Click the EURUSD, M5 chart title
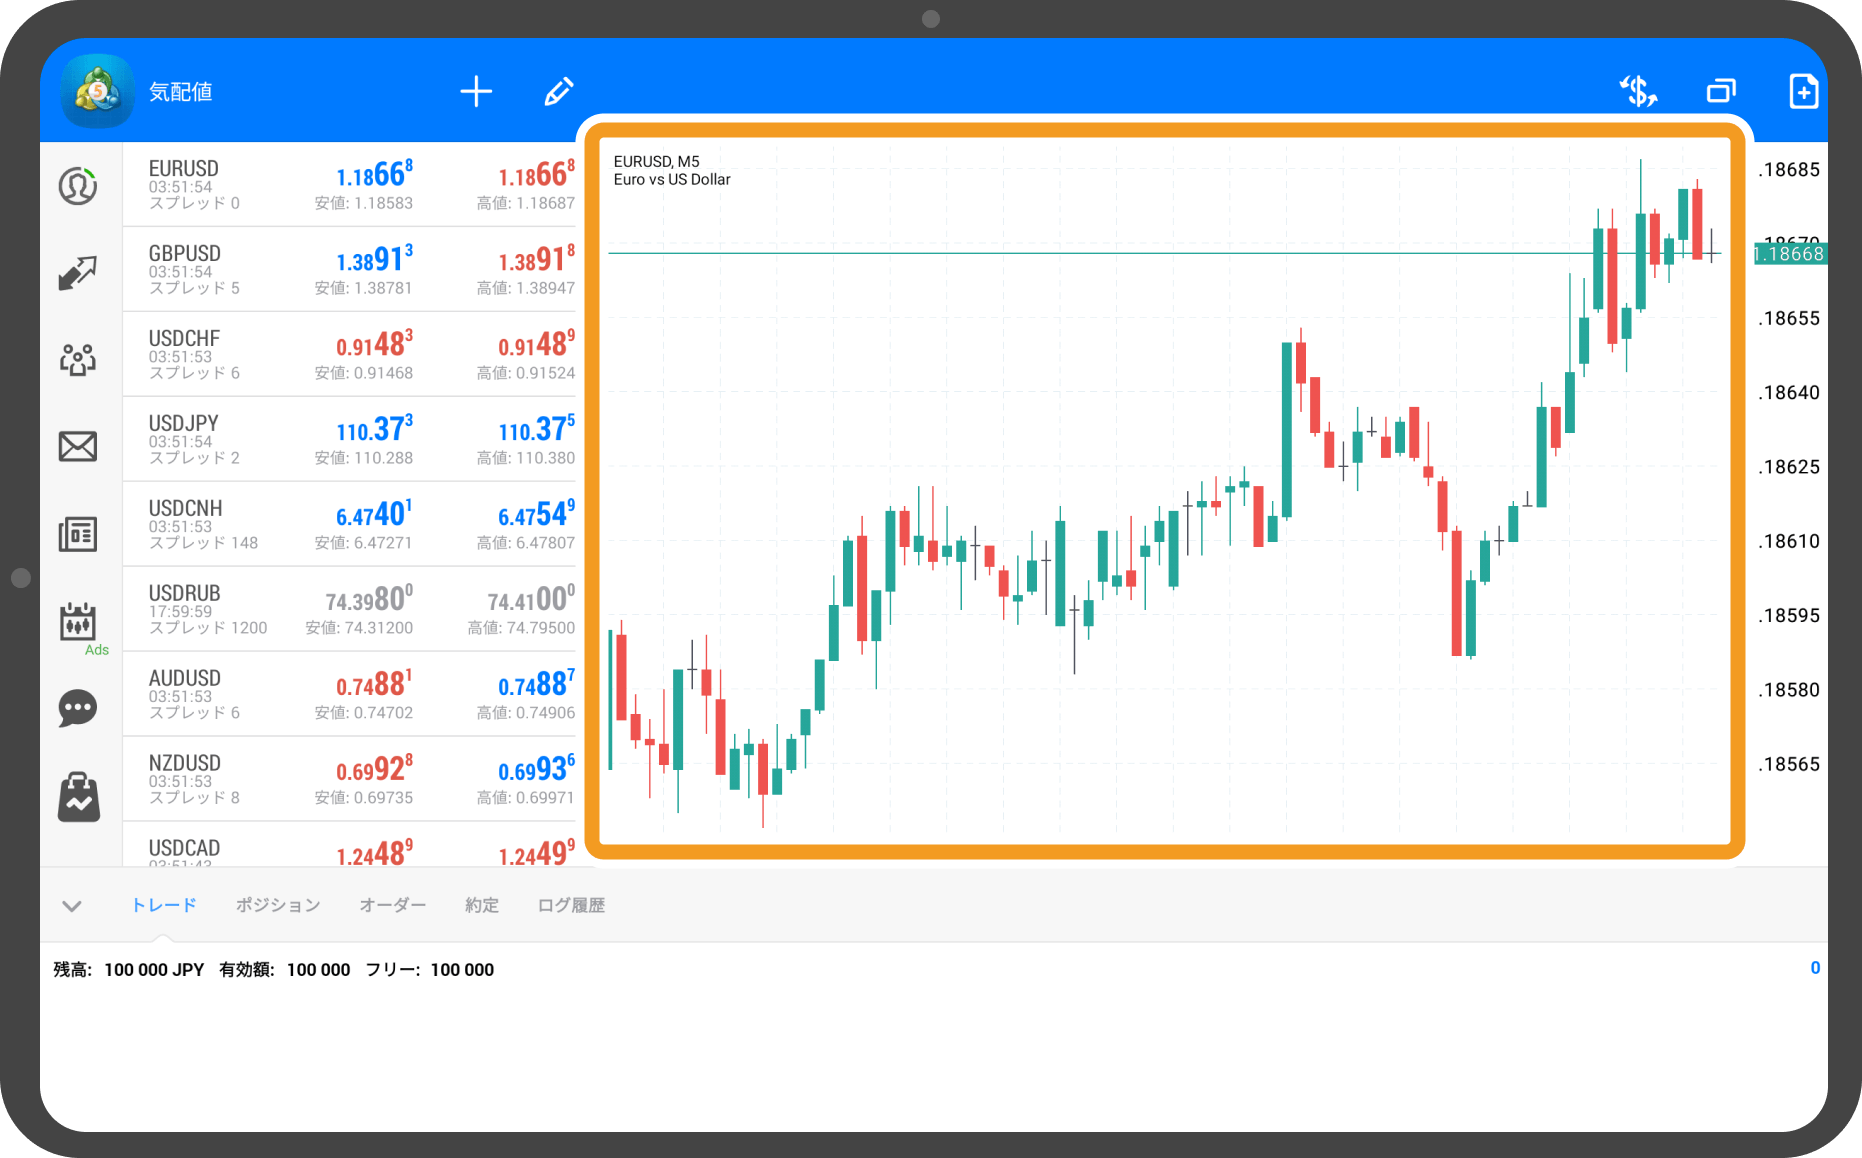 656,161
